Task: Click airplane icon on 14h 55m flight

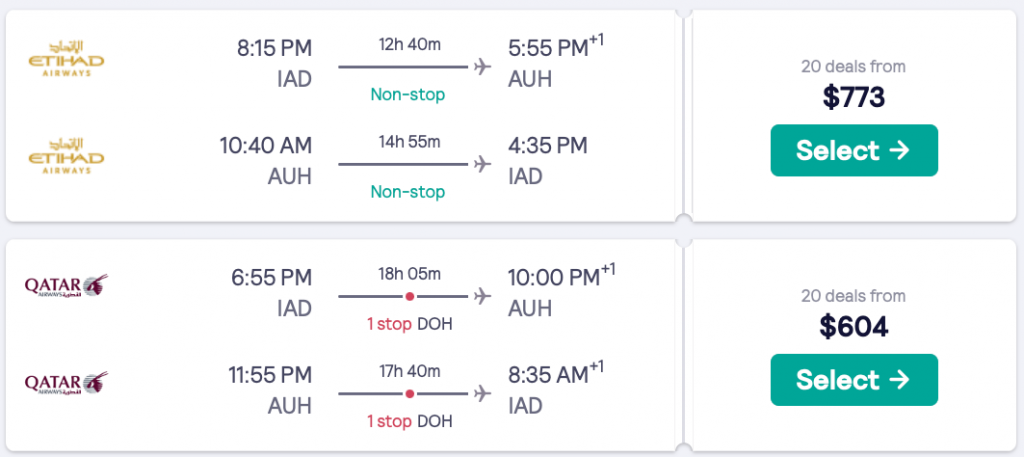Action: tap(484, 163)
